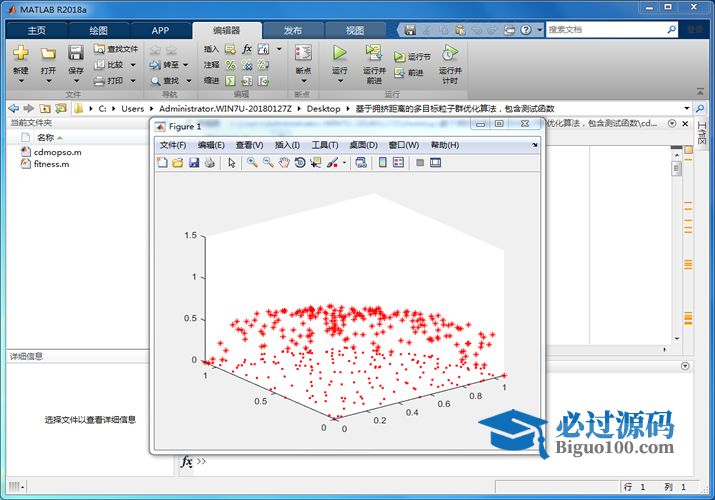Switch to the Plots (绘图) ribbon tab

point(98,30)
